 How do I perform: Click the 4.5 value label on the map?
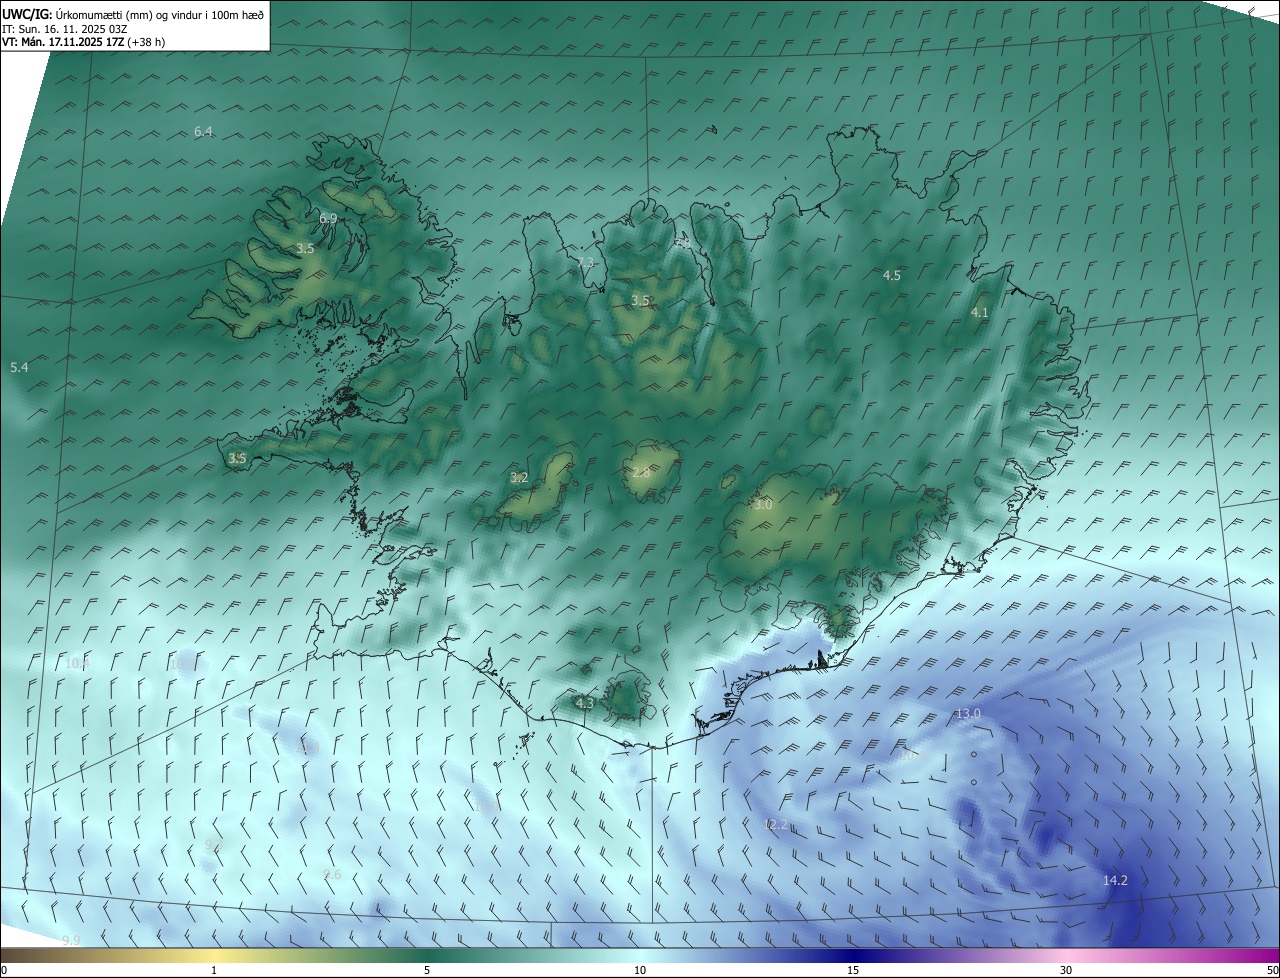tap(892, 275)
